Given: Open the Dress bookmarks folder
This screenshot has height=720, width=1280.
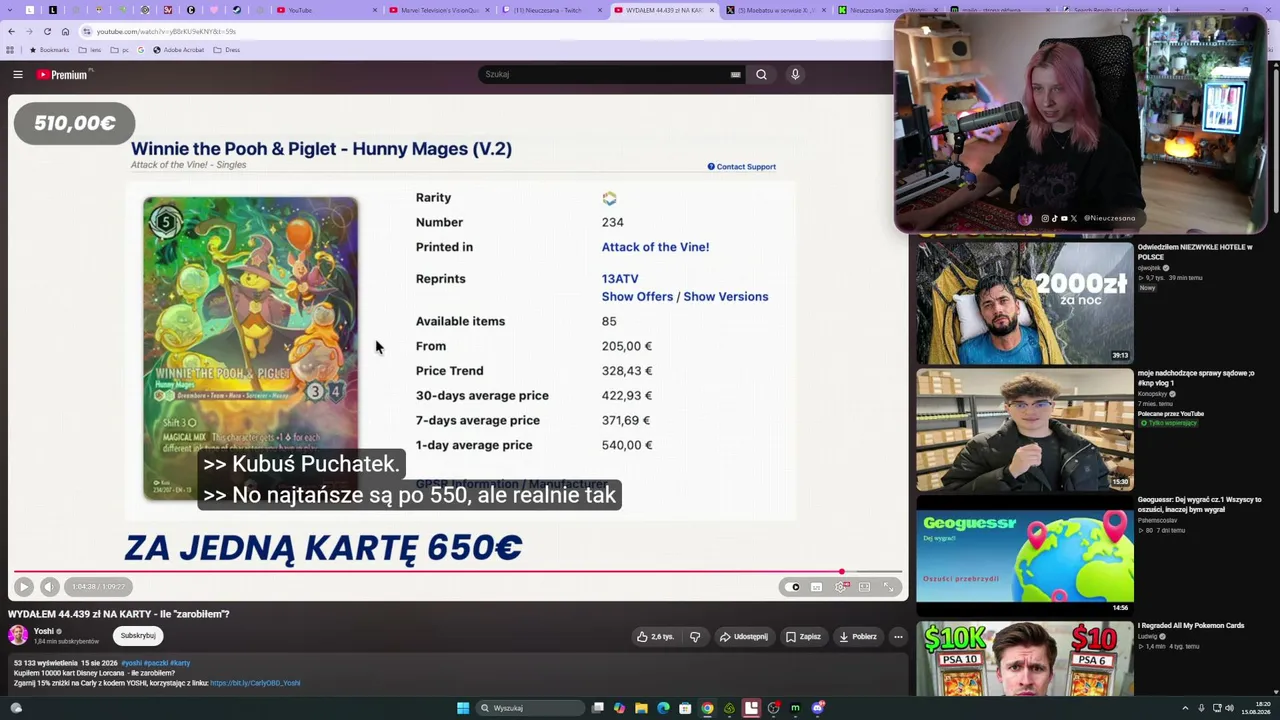Looking at the screenshot, I should (227, 50).
